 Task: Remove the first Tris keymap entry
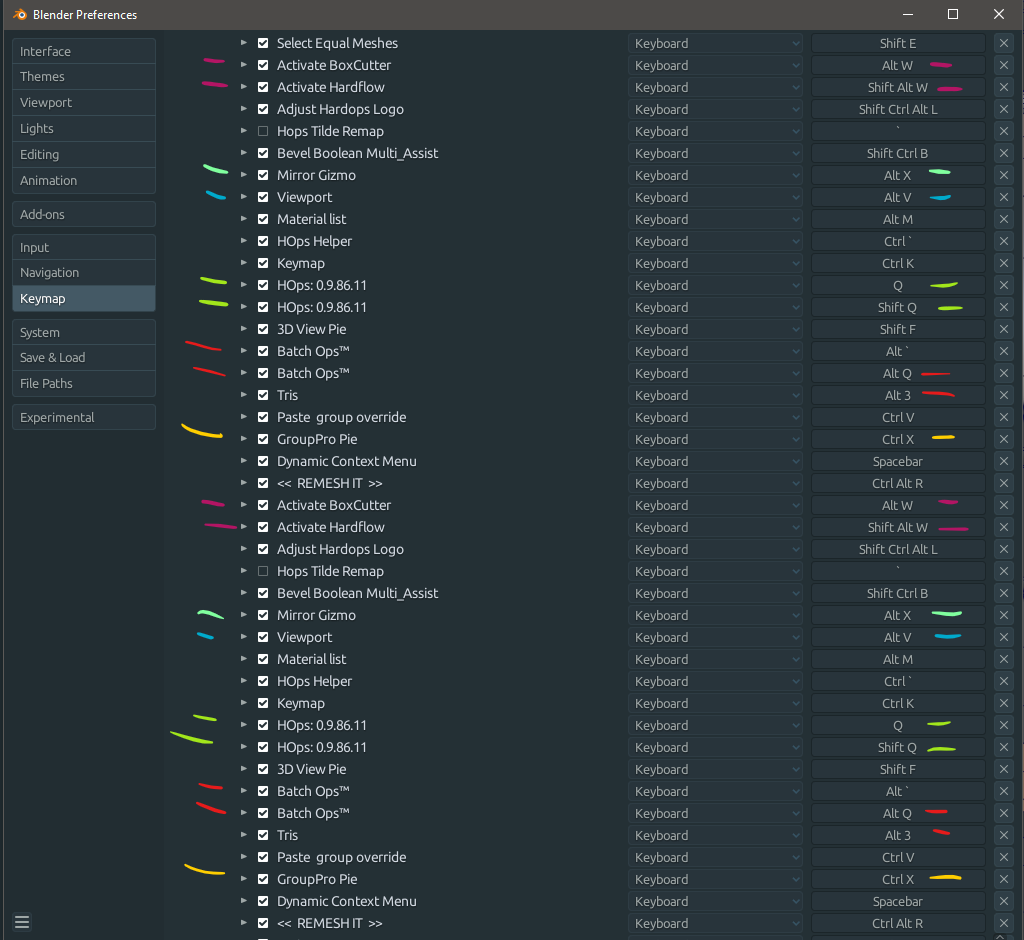coord(1004,395)
